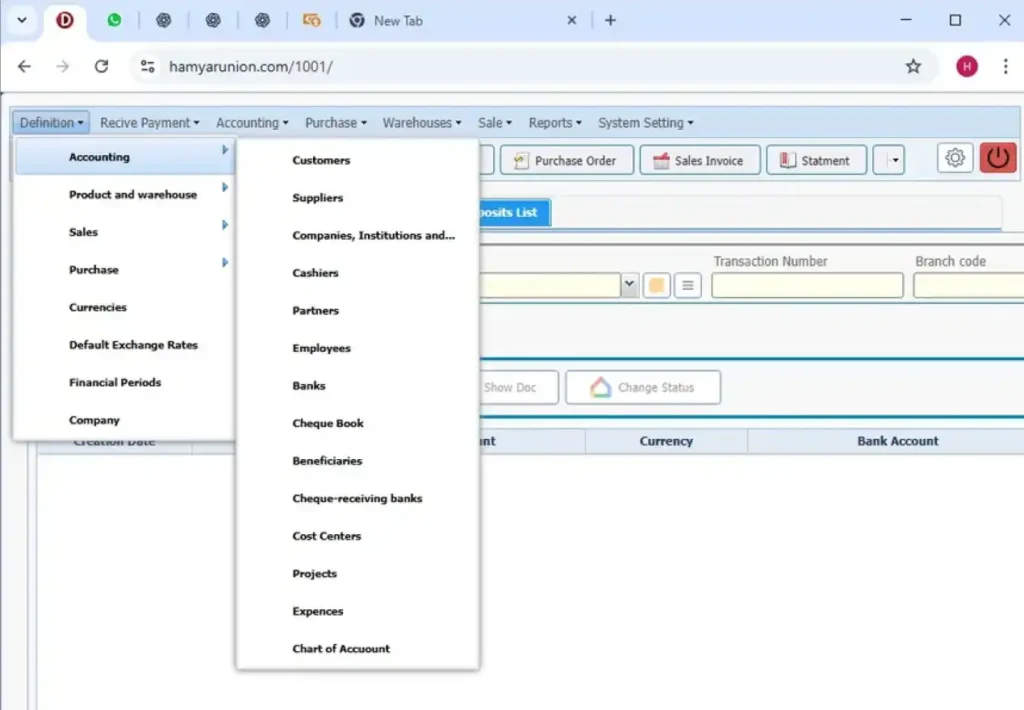Expand the toolbar overflow dropdown arrow
Image resolution: width=1024 pixels, height=710 pixels.
(895, 160)
